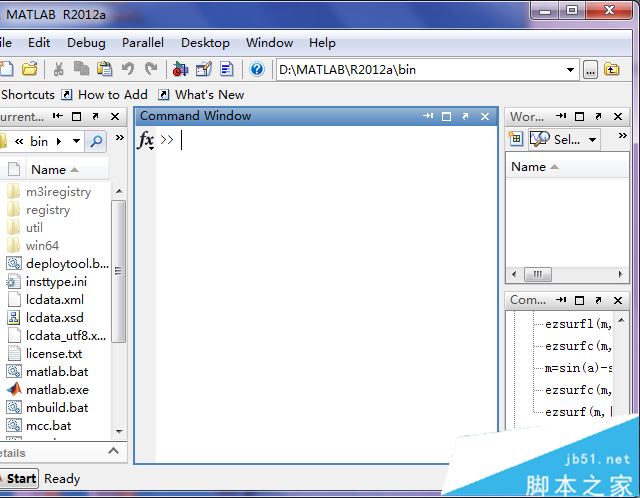Open the Debug menu
The height and width of the screenshot is (498, 640).
click(86, 42)
